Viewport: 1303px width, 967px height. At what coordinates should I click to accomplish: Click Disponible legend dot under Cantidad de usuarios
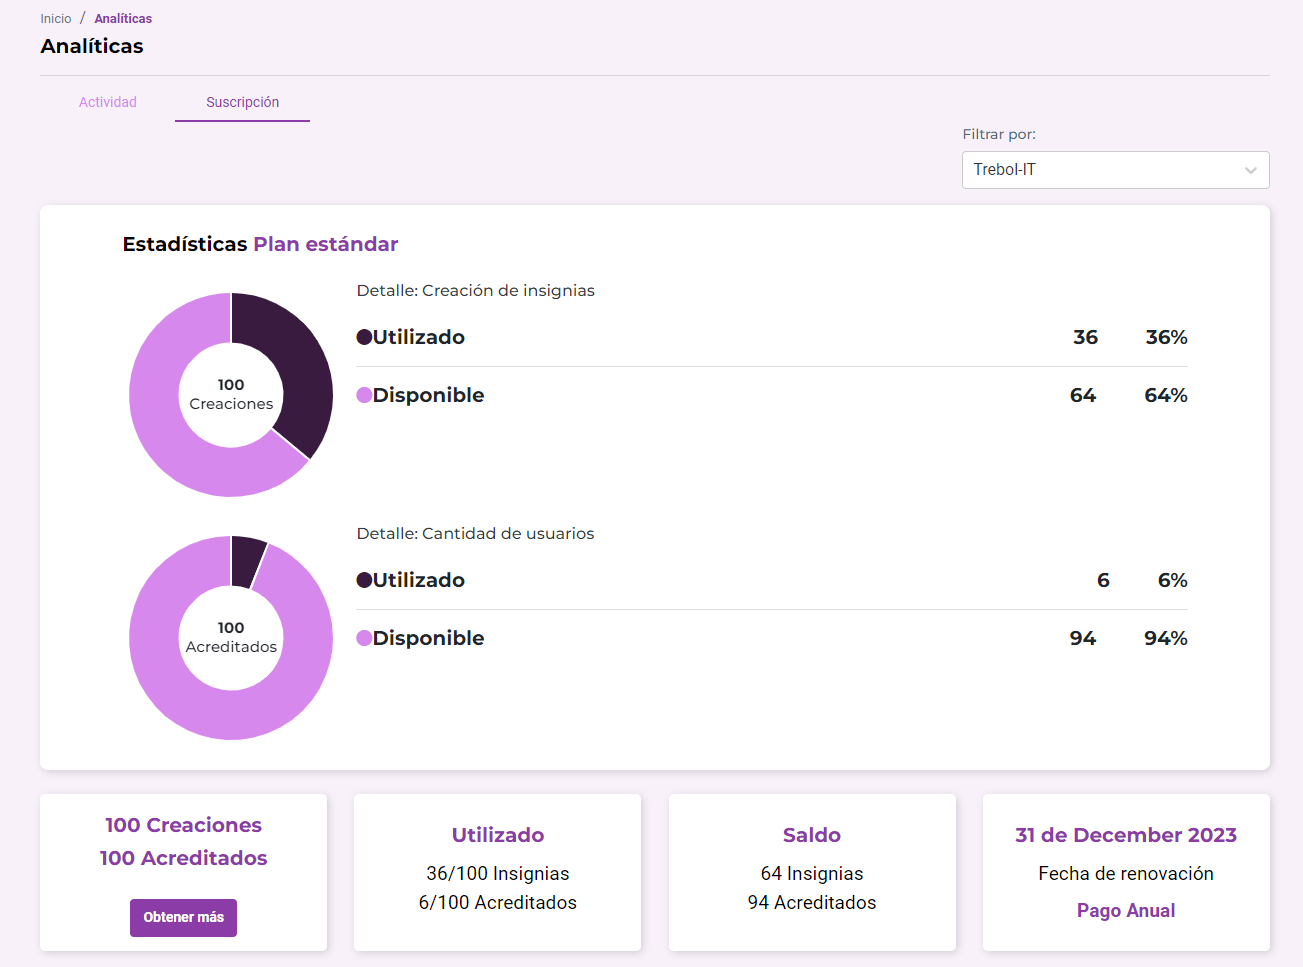pos(364,638)
